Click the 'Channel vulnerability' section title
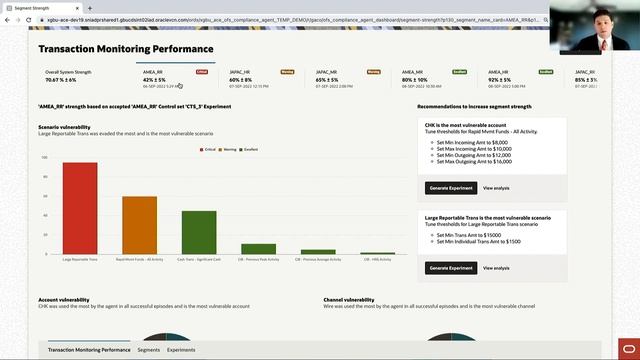 click(349, 300)
